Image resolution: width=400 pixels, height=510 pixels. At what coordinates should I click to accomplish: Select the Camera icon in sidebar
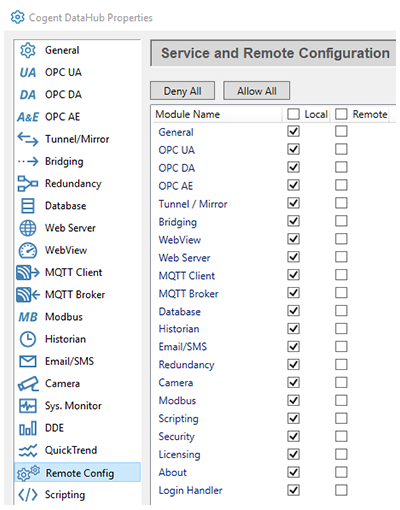(28, 384)
